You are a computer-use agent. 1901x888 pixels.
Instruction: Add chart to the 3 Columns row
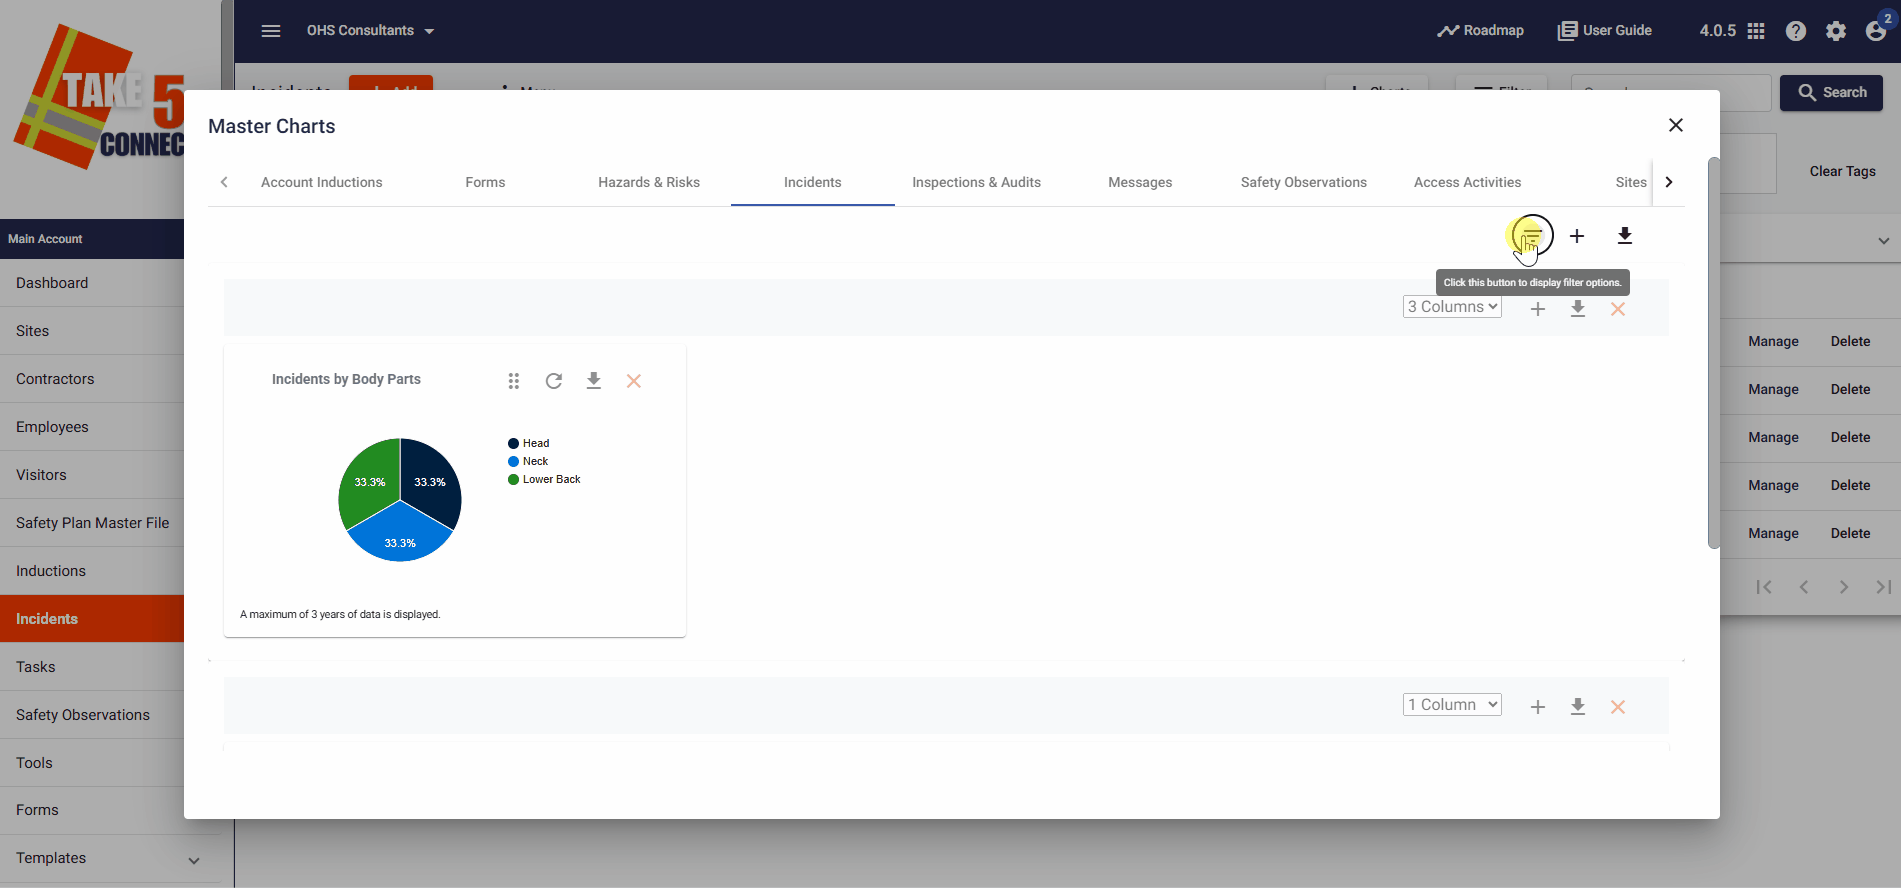click(x=1538, y=309)
